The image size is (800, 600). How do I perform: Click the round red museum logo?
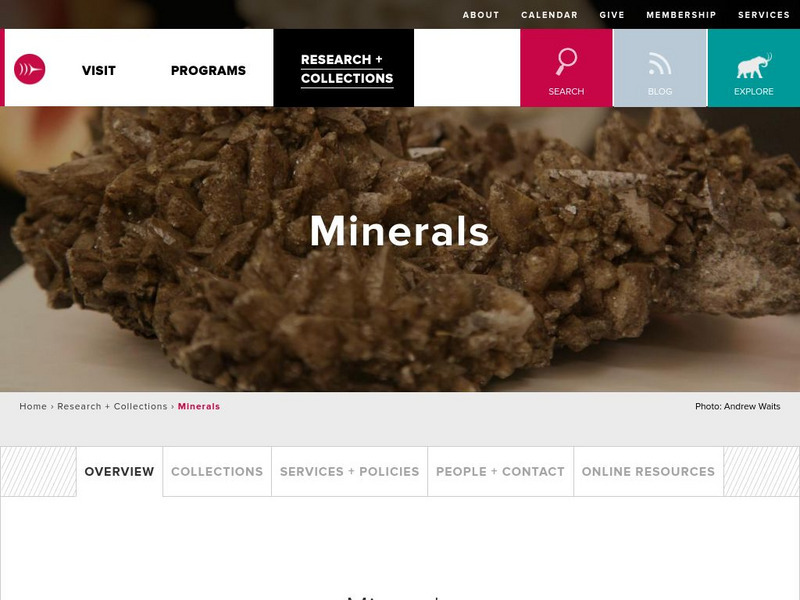(30, 69)
